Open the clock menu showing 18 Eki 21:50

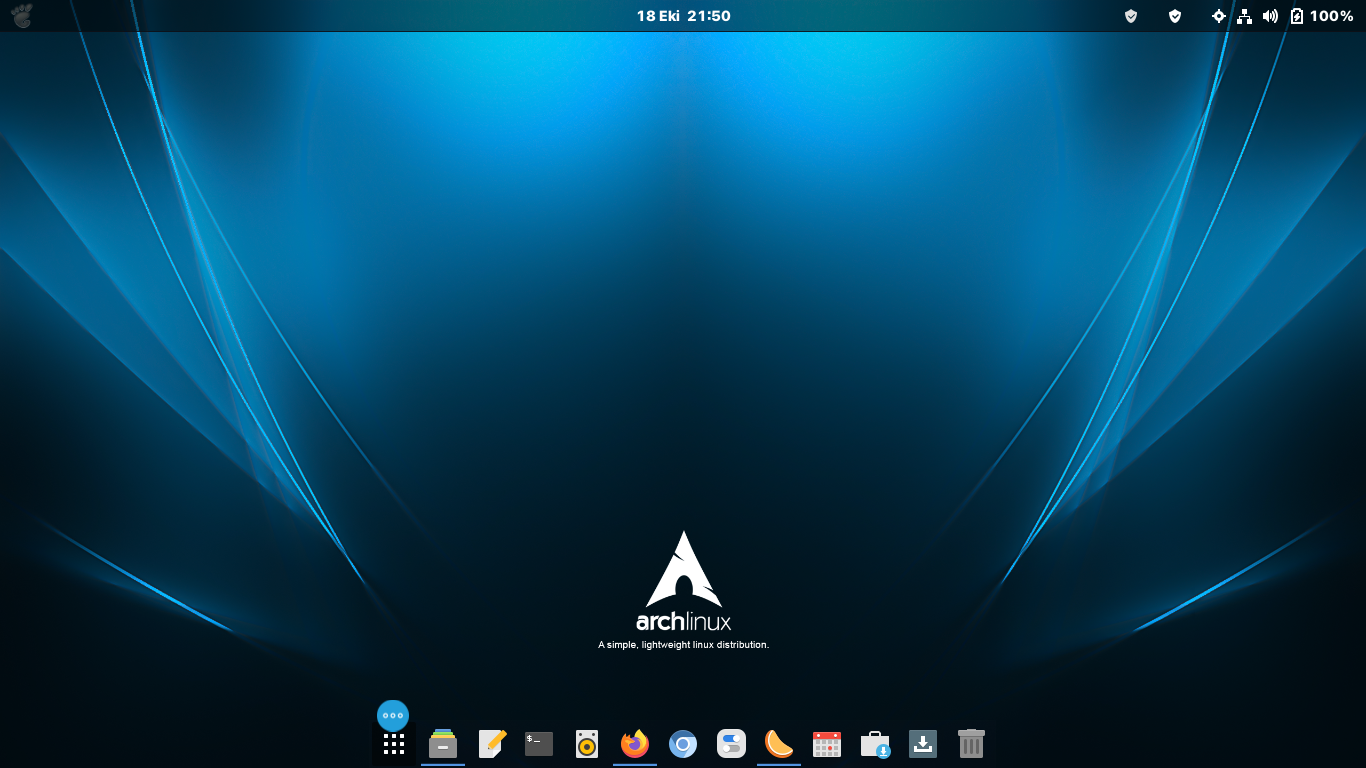684,16
